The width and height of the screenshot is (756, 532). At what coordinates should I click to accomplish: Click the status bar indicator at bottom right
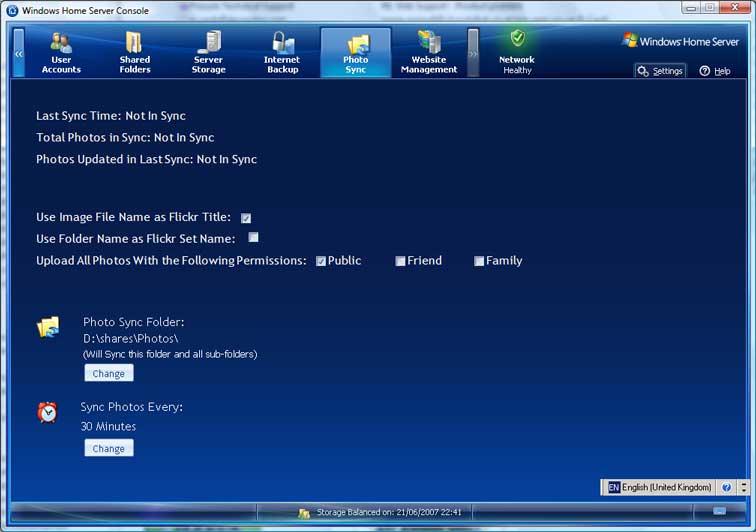pos(719,511)
